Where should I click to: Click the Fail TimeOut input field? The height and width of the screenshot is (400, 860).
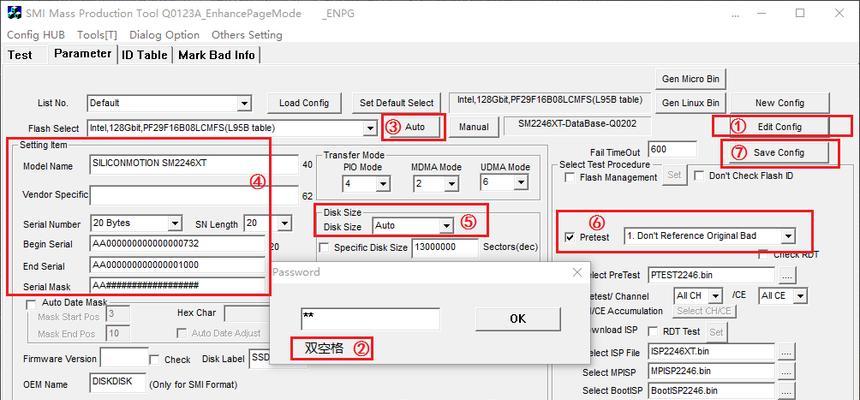click(x=672, y=149)
